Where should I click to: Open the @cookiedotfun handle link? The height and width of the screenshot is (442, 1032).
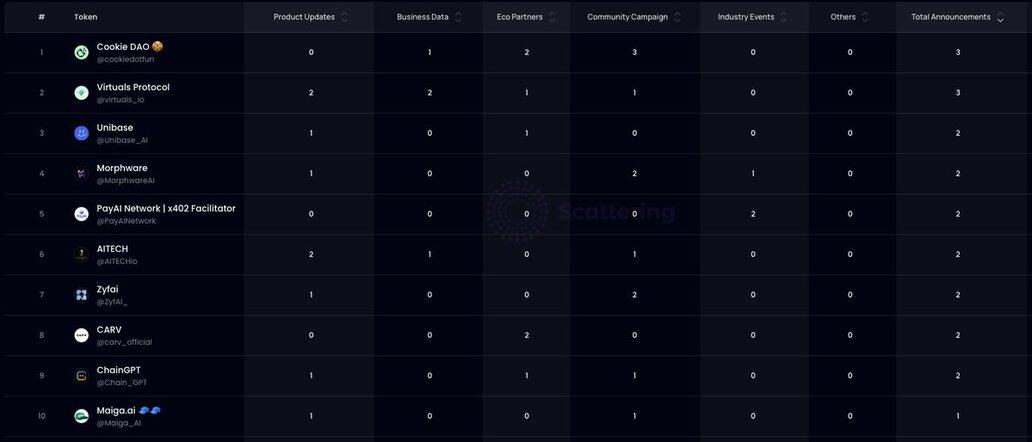(125, 59)
